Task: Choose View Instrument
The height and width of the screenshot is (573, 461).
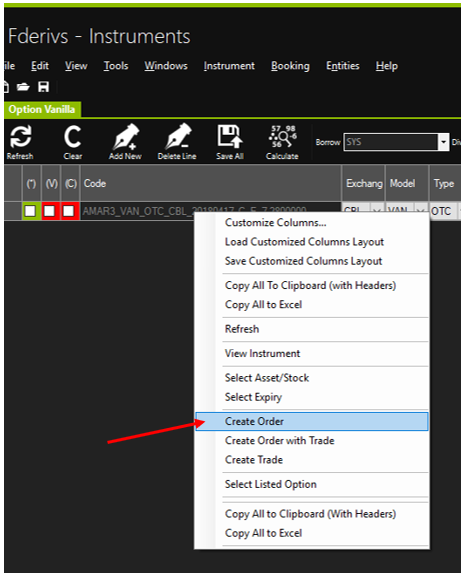Action: (x=262, y=353)
